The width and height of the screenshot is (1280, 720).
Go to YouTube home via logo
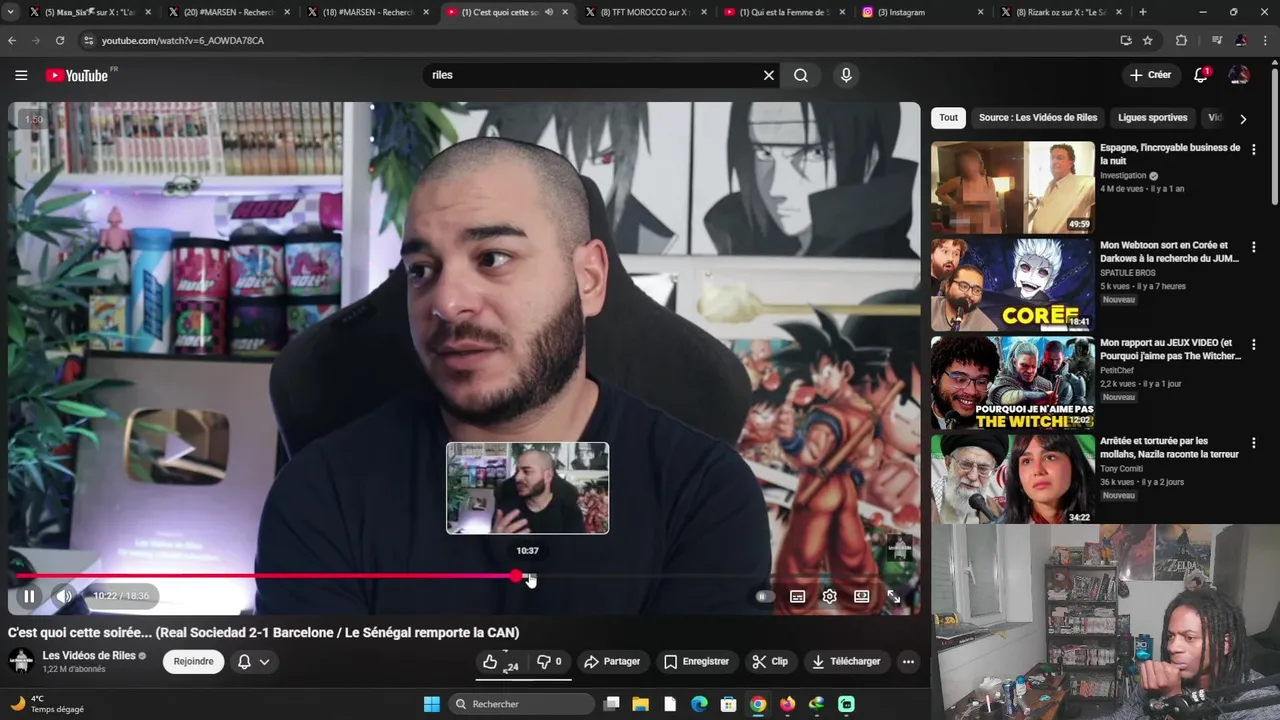coord(77,76)
